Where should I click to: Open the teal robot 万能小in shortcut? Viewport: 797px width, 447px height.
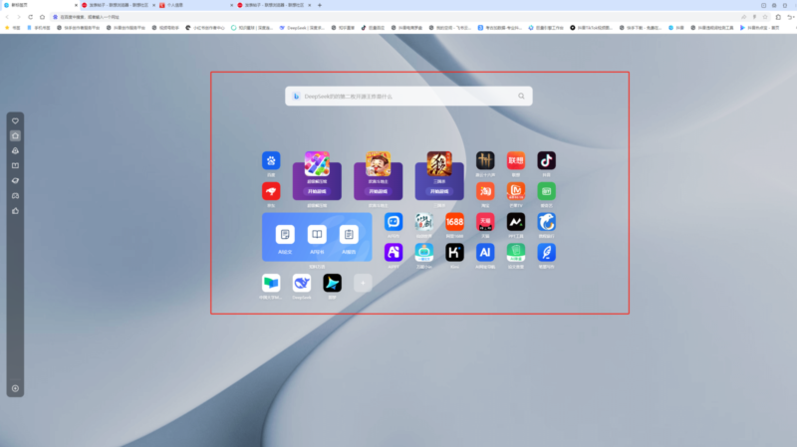tap(424, 252)
